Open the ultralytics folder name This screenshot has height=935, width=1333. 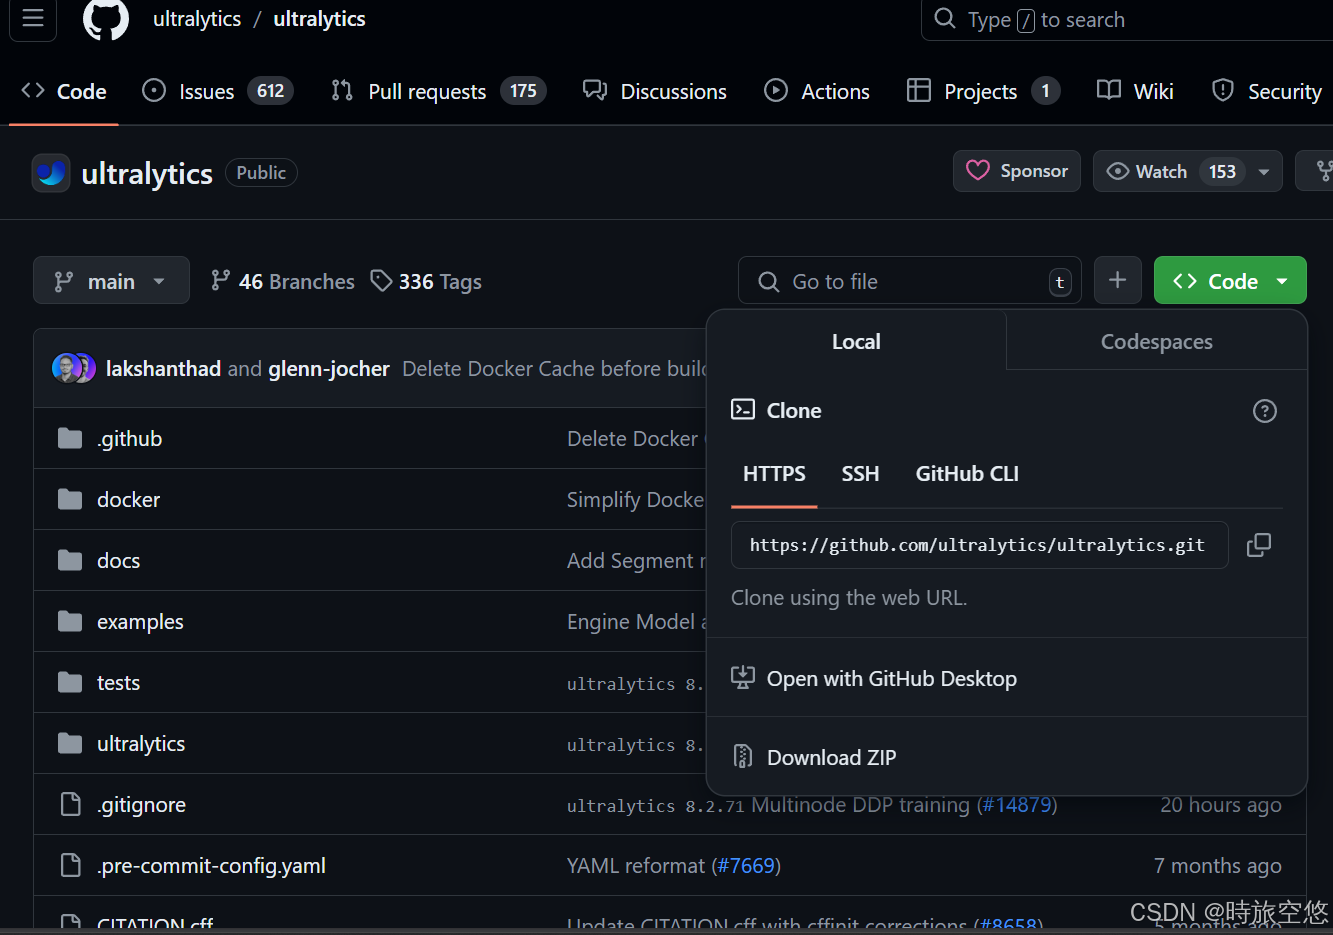(x=141, y=743)
